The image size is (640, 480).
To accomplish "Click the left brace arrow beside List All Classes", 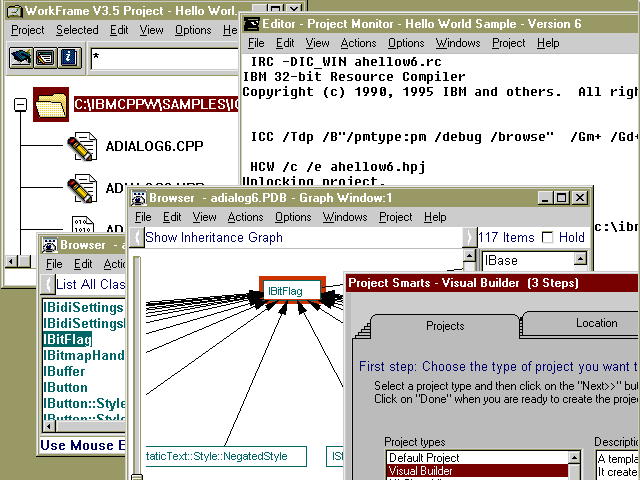I will pos(48,284).
